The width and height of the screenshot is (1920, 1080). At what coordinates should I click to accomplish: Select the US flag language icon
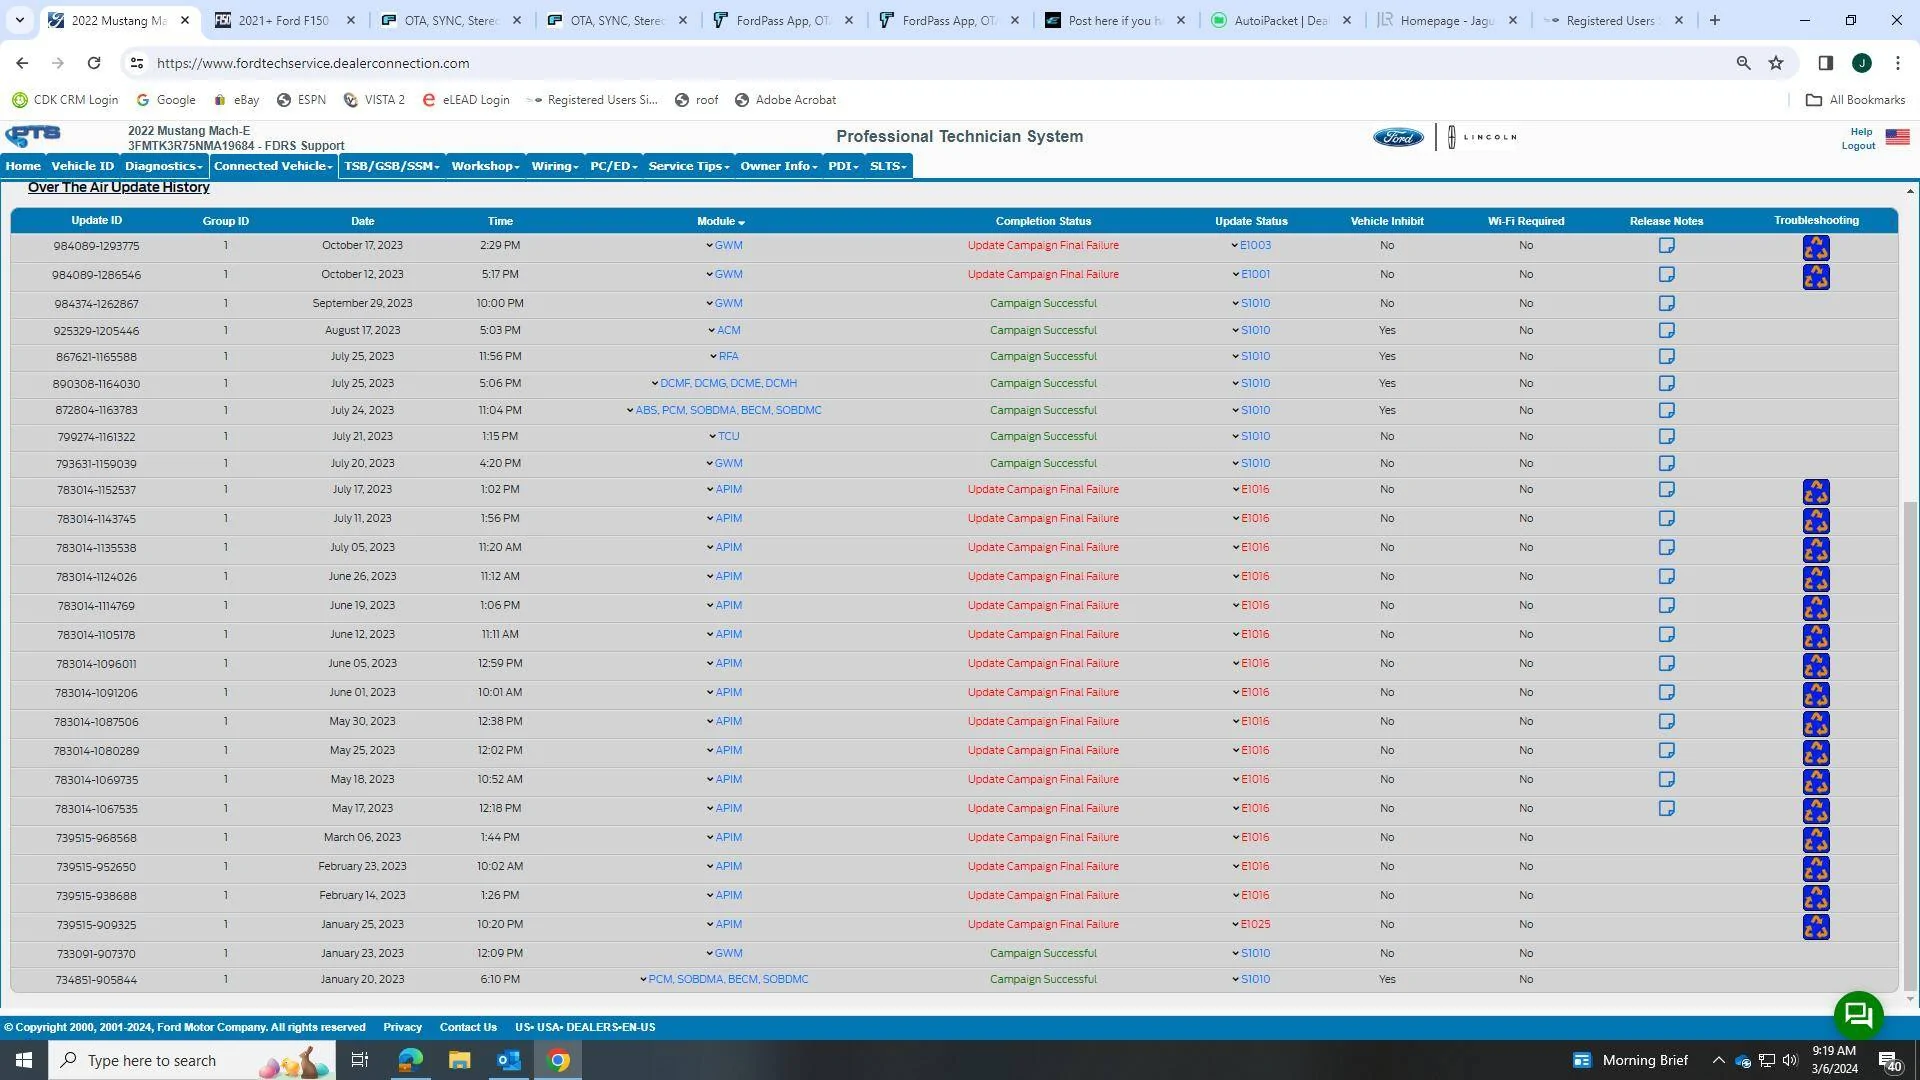[1897, 137]
